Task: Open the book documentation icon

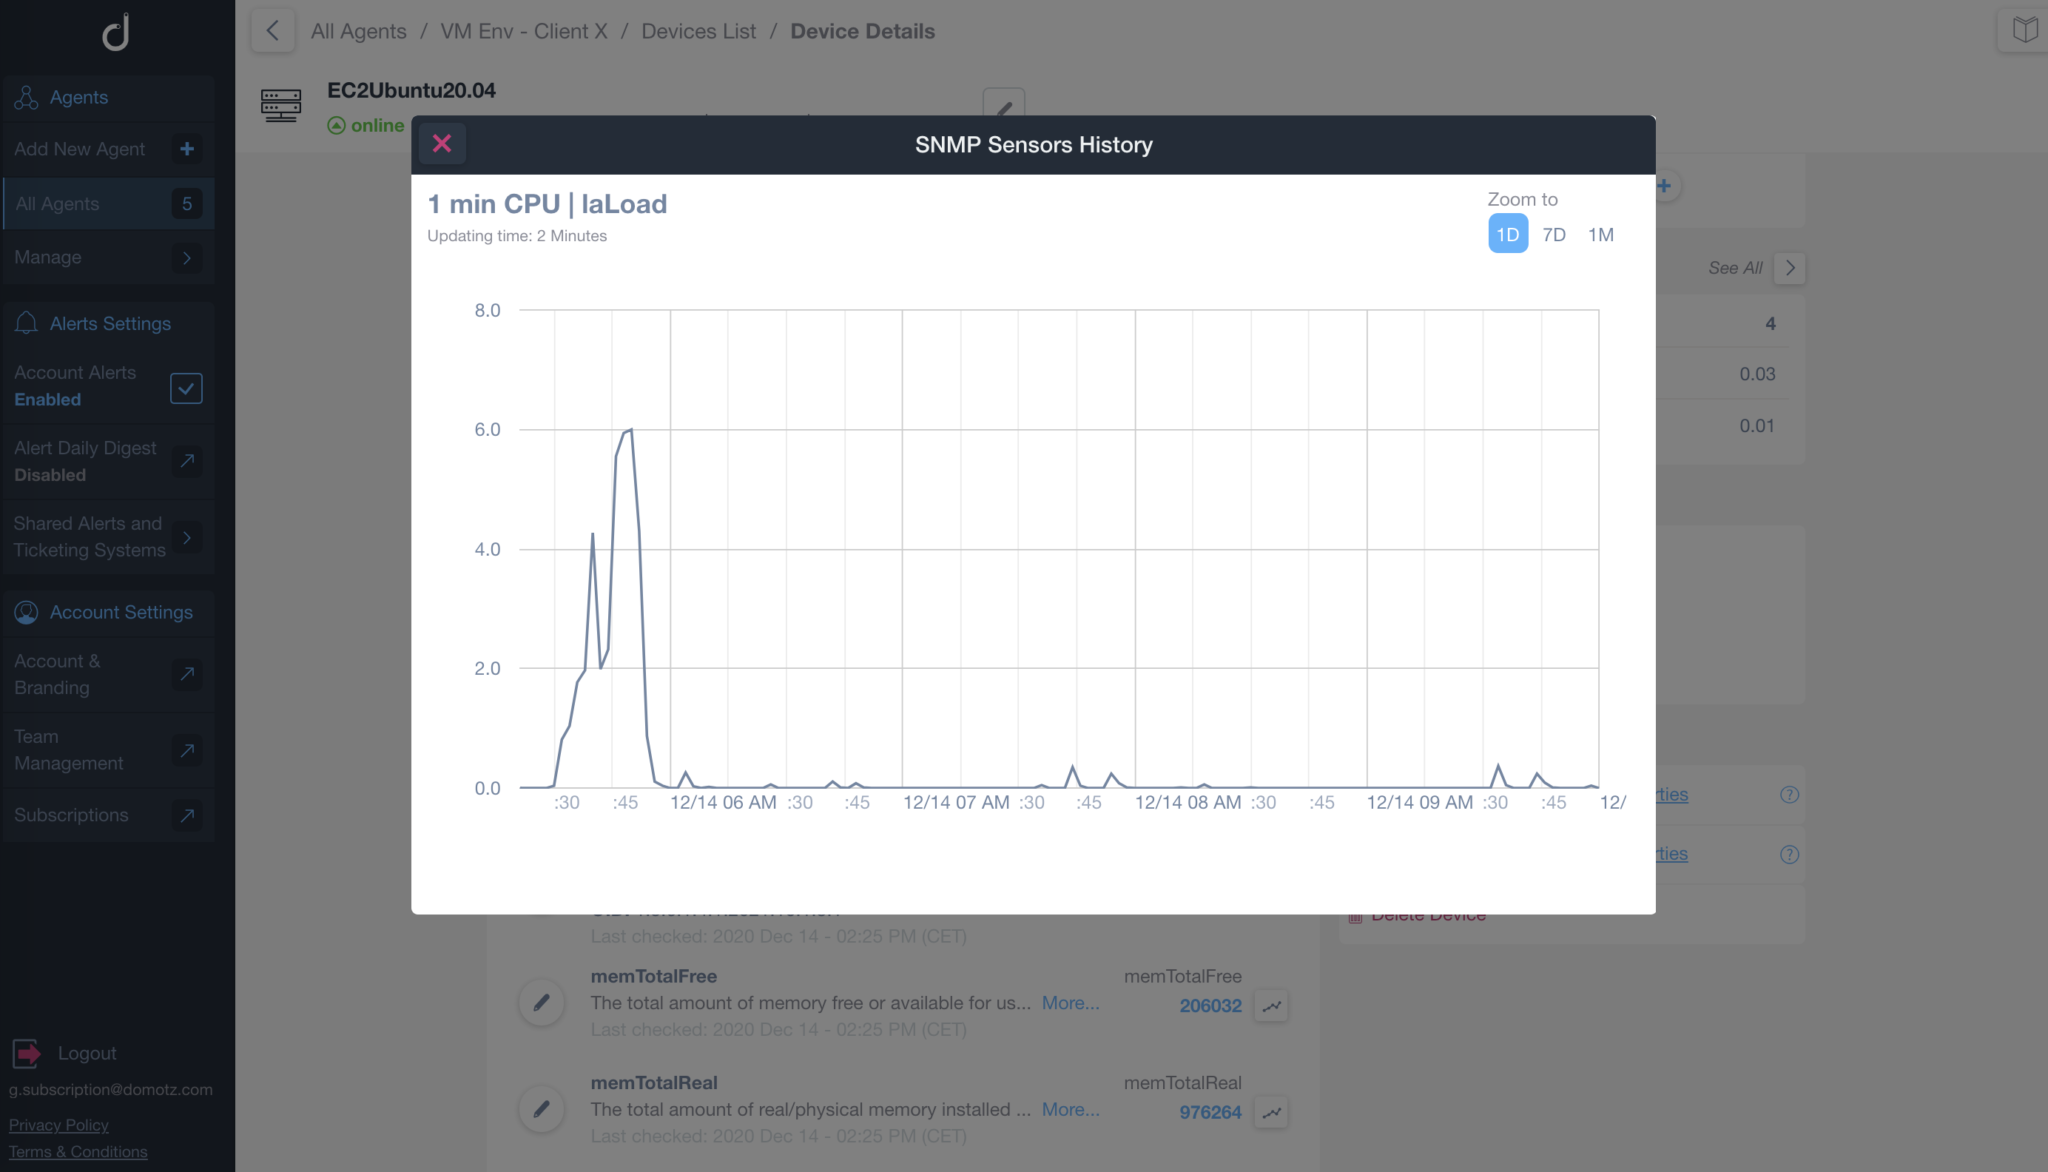Action: [2025, 30]
